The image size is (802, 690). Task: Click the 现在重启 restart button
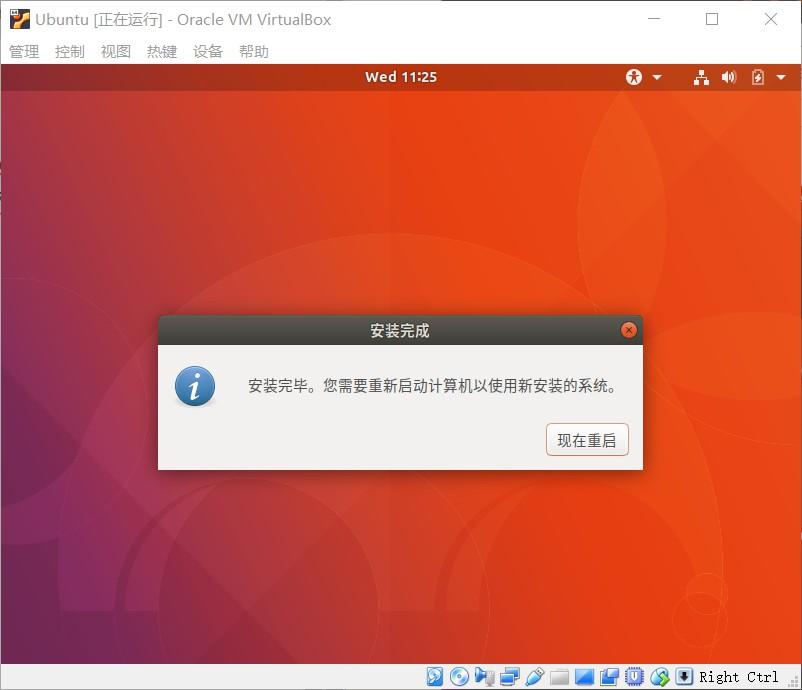(587, 439)
